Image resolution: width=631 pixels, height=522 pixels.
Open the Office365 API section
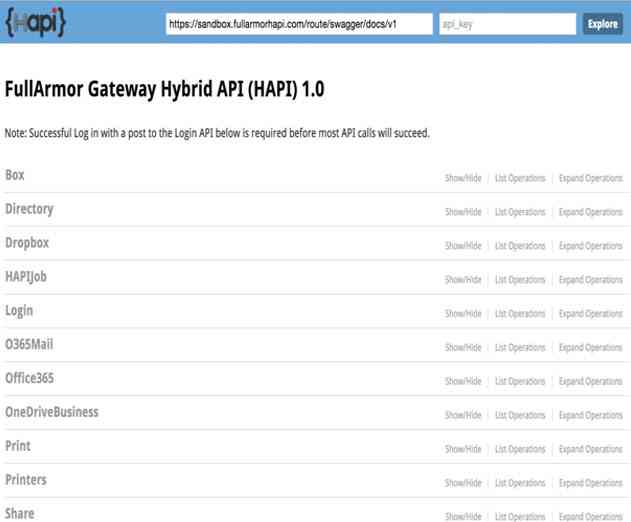[x=29, y=378]
